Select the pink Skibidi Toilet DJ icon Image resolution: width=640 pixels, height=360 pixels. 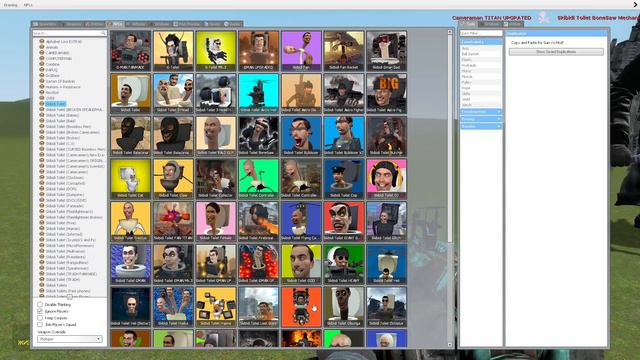tap(387, 179)
